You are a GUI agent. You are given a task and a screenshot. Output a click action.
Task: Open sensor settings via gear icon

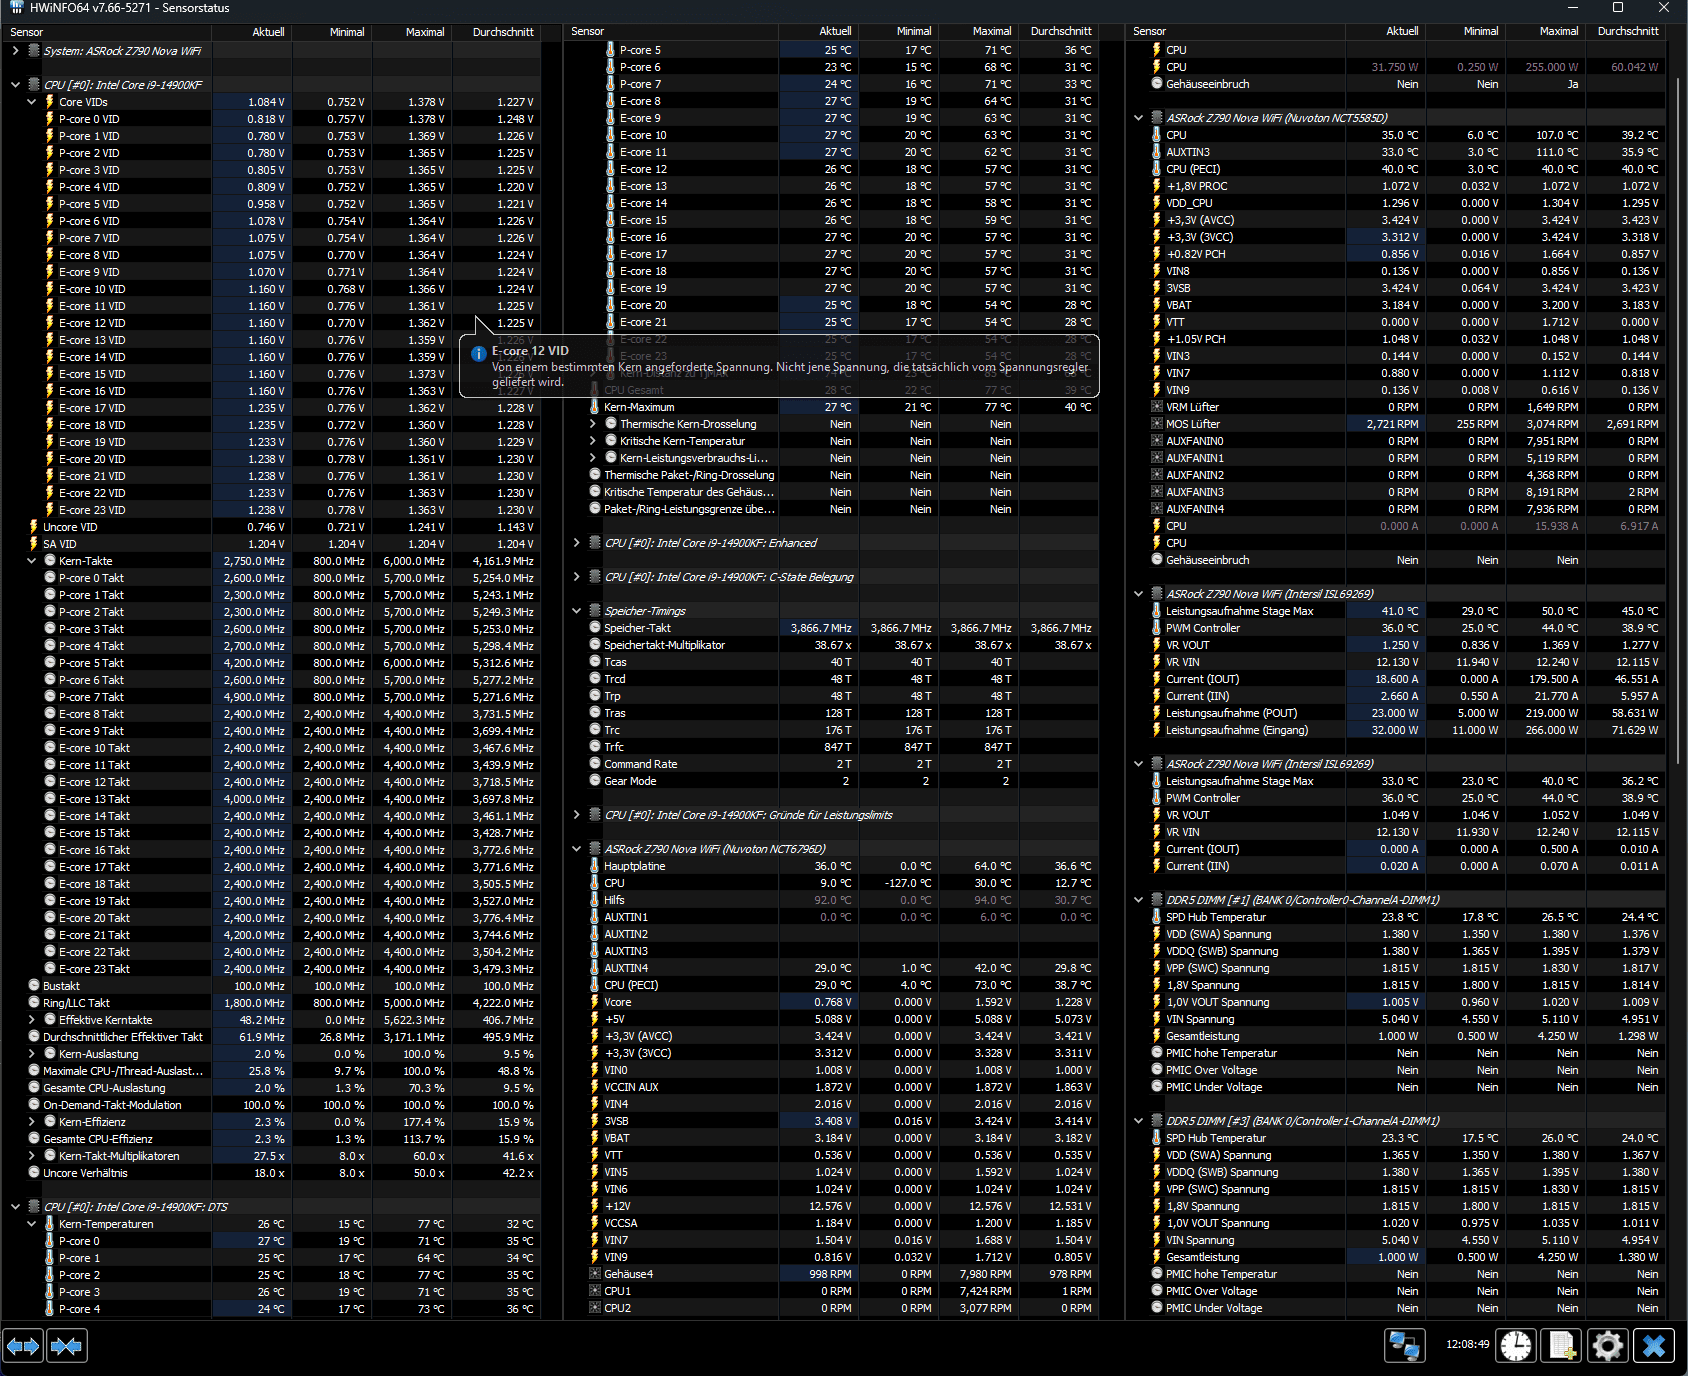pos(1607,1346)
